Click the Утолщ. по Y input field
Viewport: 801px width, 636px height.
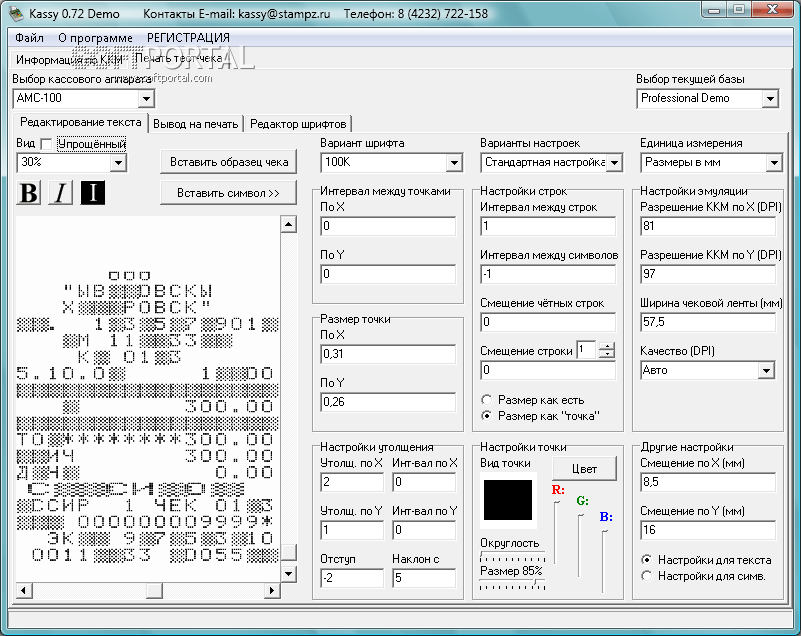coord(352,530)
